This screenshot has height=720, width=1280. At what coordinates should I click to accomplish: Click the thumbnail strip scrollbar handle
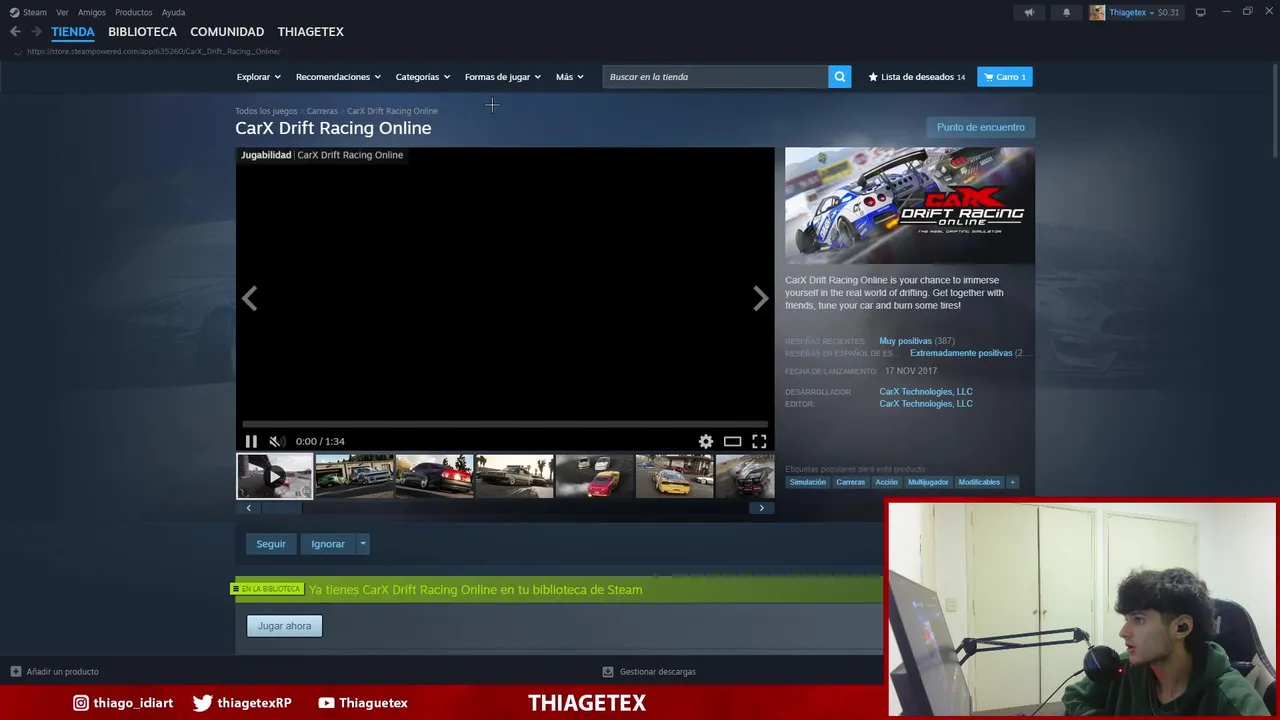point(280,508)
